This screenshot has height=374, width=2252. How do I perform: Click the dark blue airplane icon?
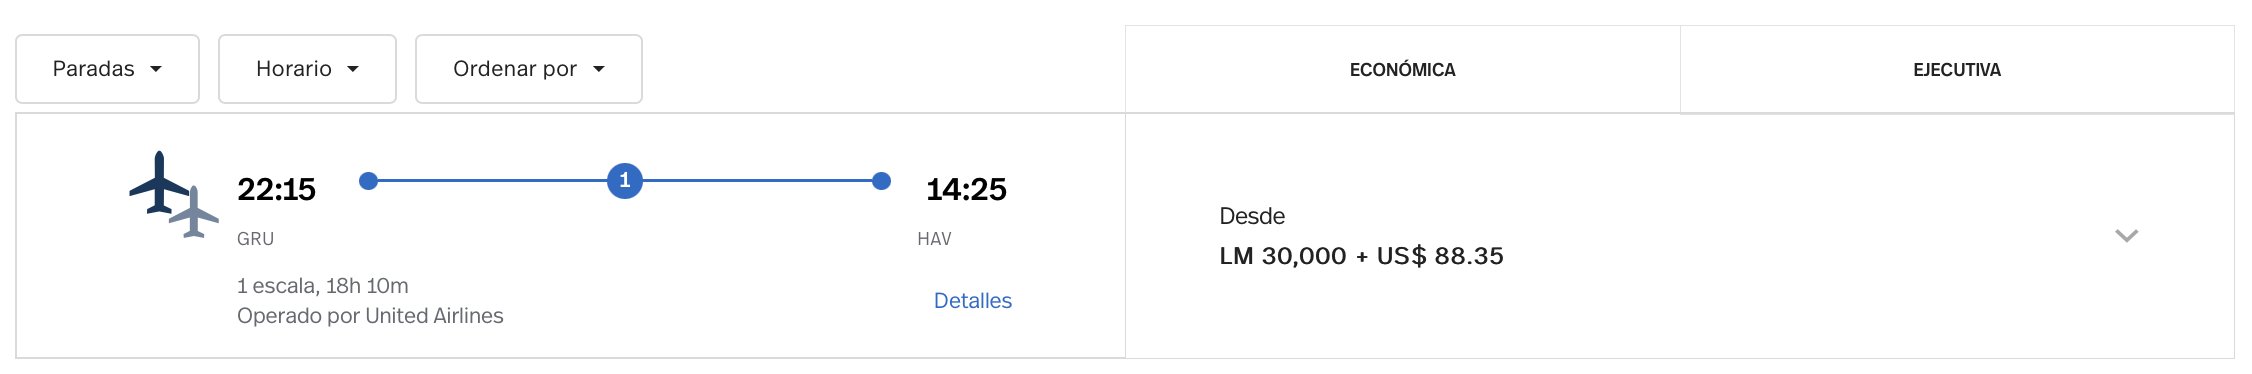(x=159, y=182)
